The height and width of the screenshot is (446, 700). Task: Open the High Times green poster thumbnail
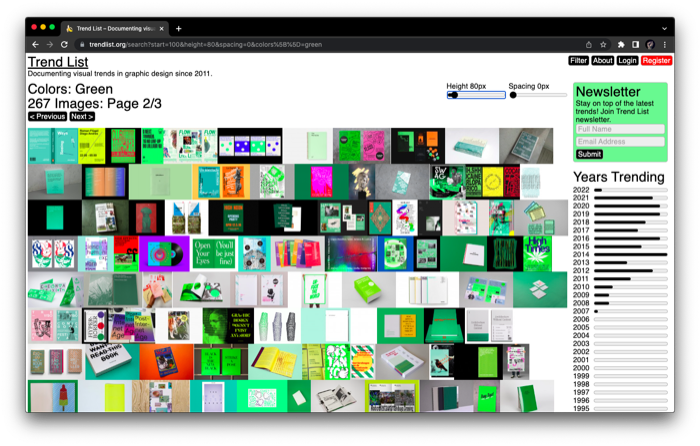(x=537, y=254)
